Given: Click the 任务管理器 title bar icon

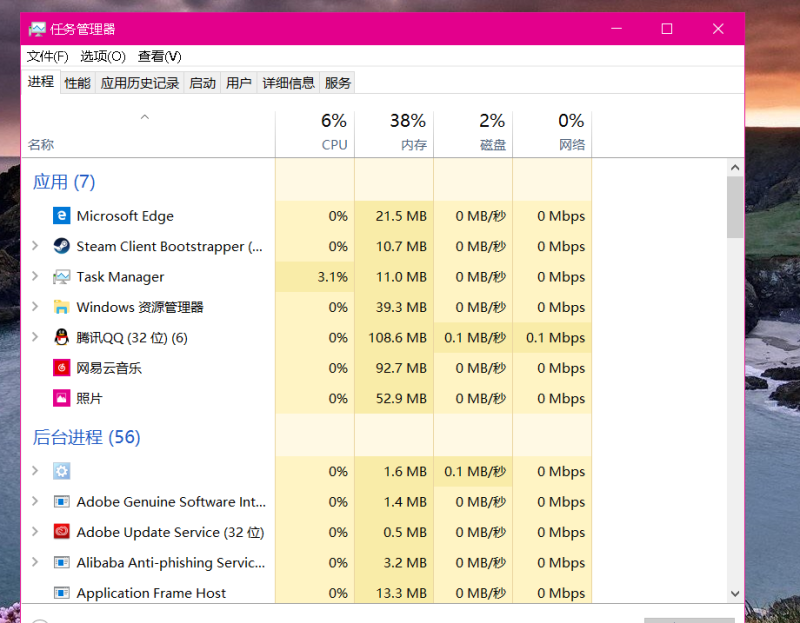Looking at the screenshot, I should [37, 29].
